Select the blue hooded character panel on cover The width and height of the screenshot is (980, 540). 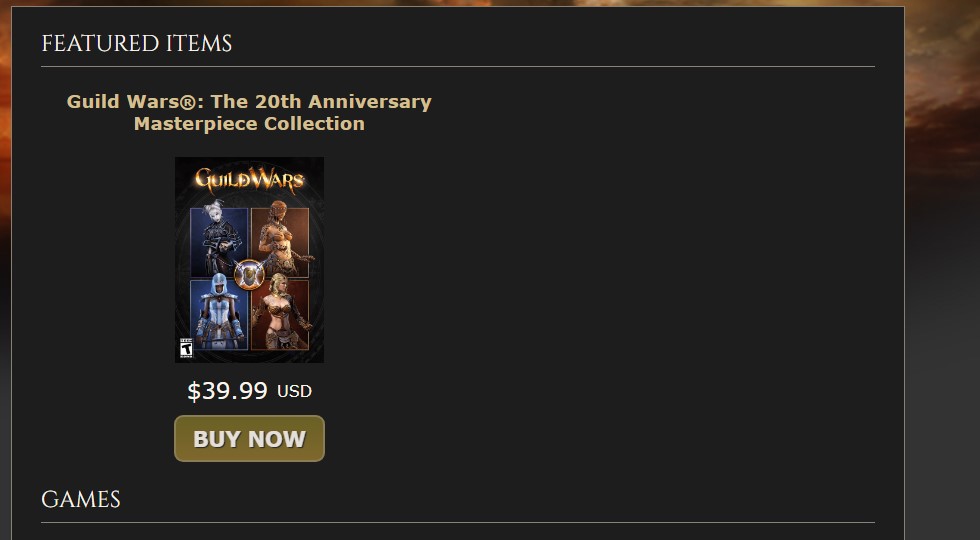click(219, 314)
